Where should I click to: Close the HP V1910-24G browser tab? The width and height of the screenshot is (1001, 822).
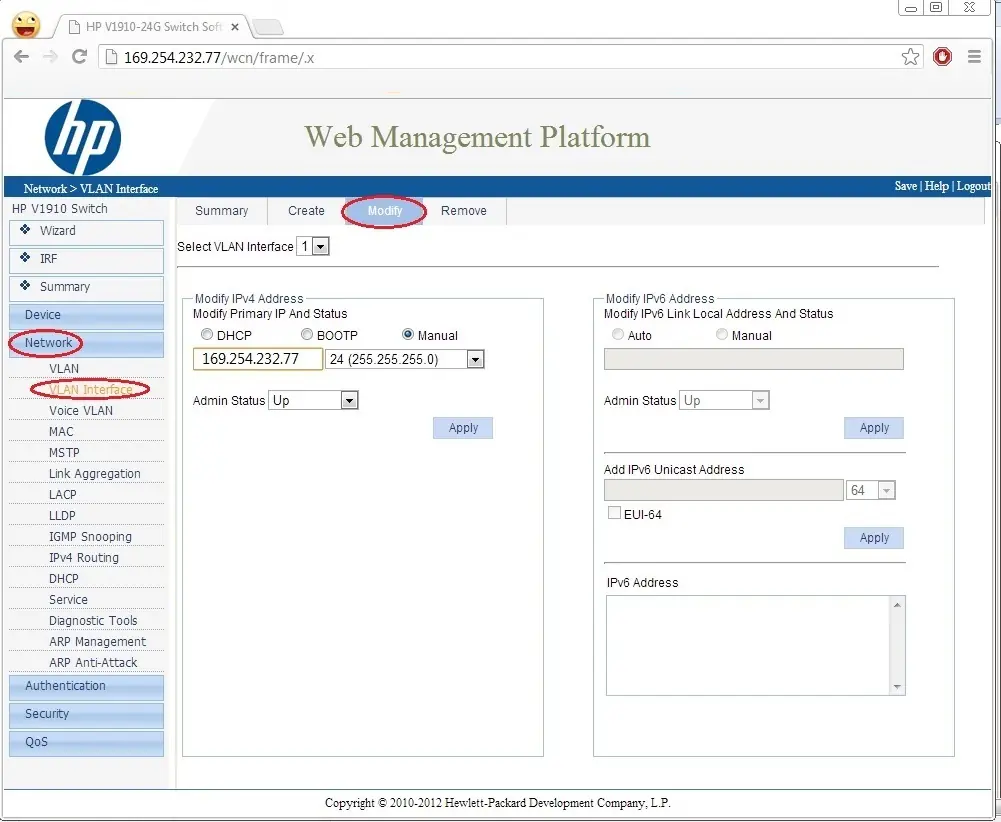[235, 27]
